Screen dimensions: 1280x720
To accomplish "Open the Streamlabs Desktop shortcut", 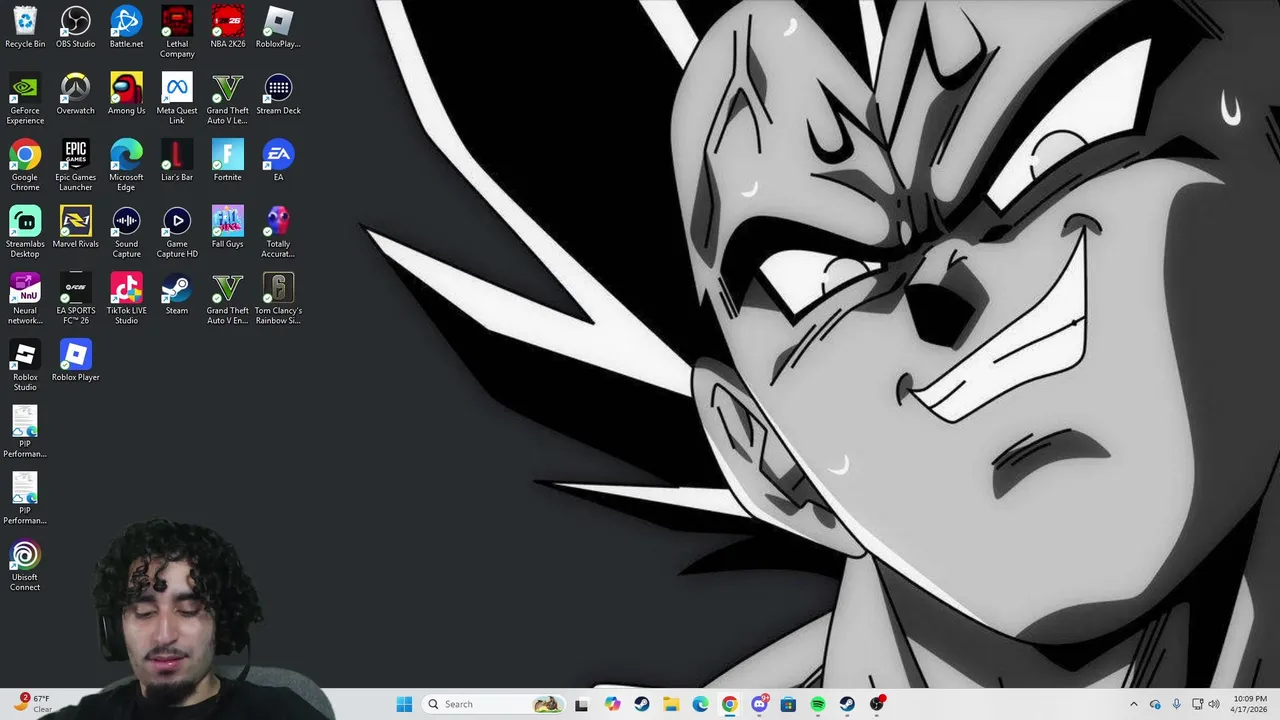I will (x=25, y=232).
